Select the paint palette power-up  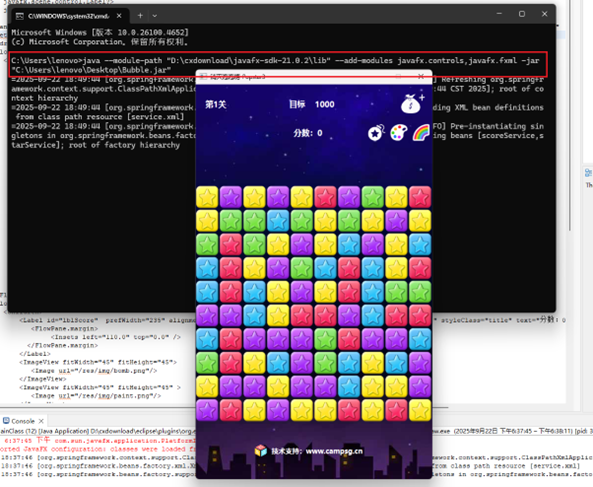398,133
